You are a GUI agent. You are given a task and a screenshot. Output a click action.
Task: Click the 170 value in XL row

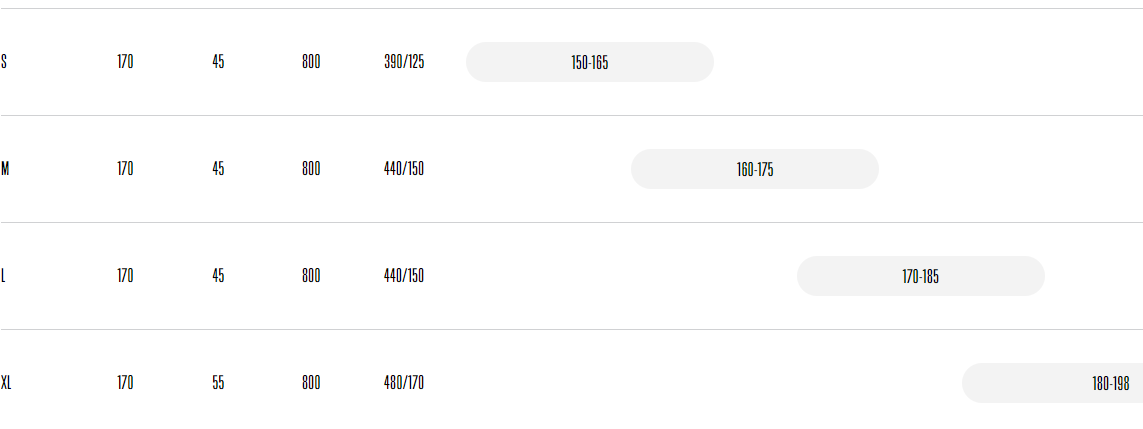(125, 383)
